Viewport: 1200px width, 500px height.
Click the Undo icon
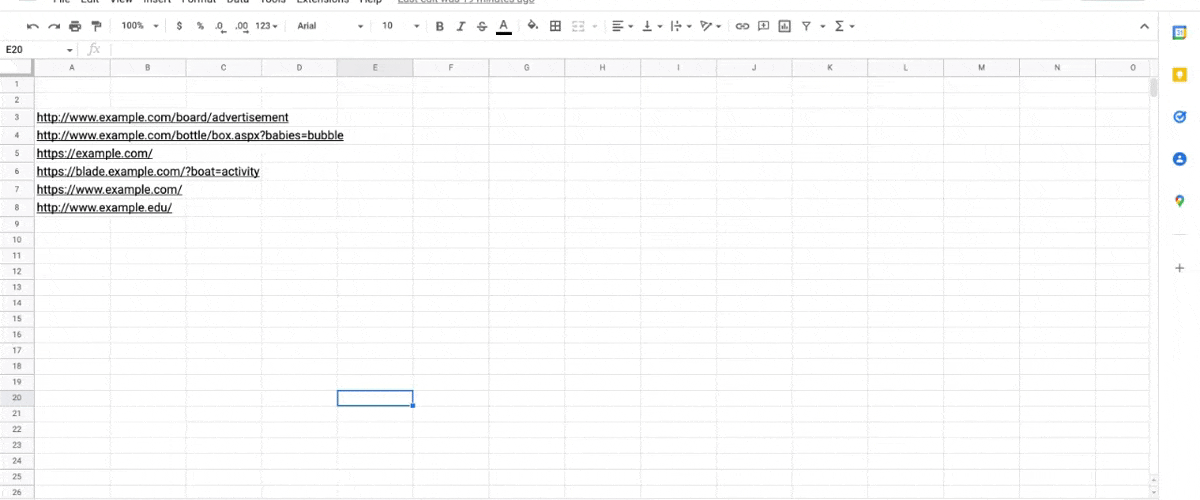[x=33, y=26]
